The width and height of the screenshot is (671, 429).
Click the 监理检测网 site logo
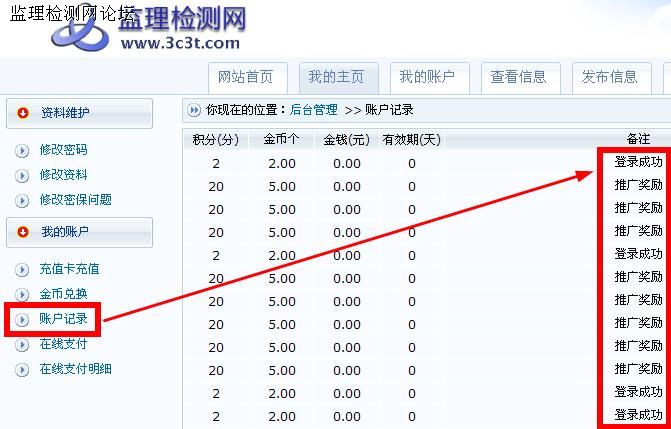pos(150,28)
